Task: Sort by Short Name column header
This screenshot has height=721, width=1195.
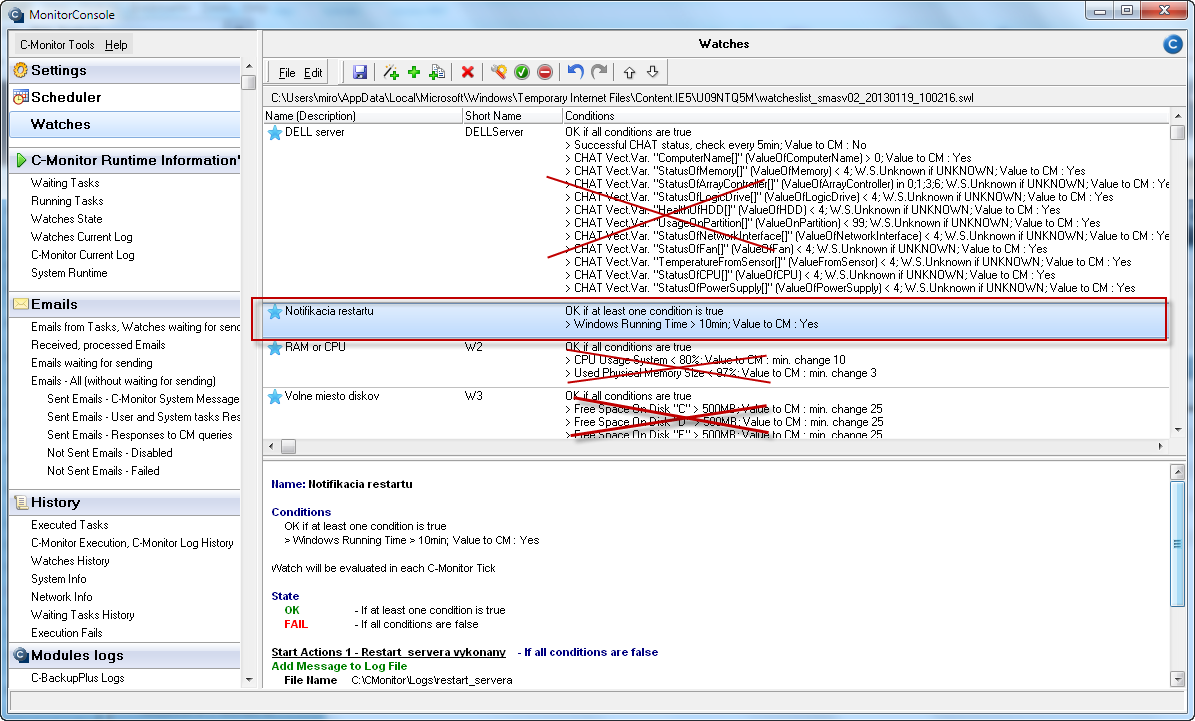Action: (512, 116)
